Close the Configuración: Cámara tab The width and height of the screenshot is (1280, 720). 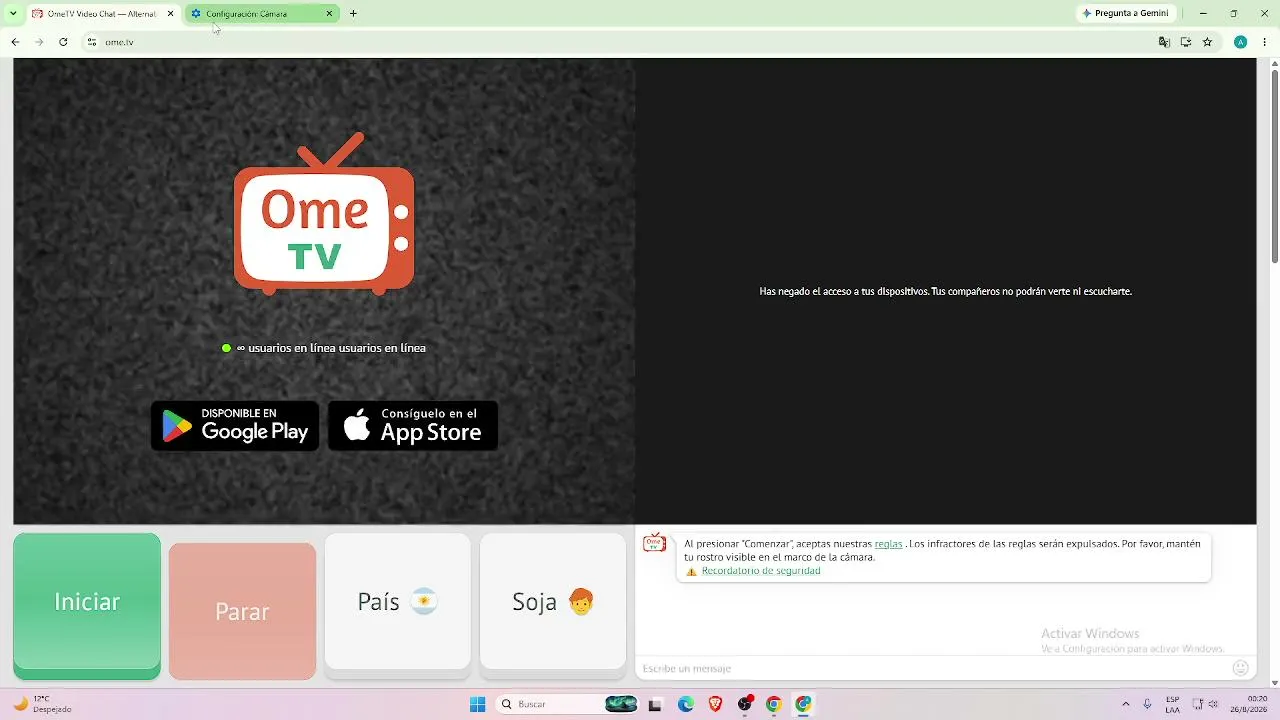coord(329,13)
